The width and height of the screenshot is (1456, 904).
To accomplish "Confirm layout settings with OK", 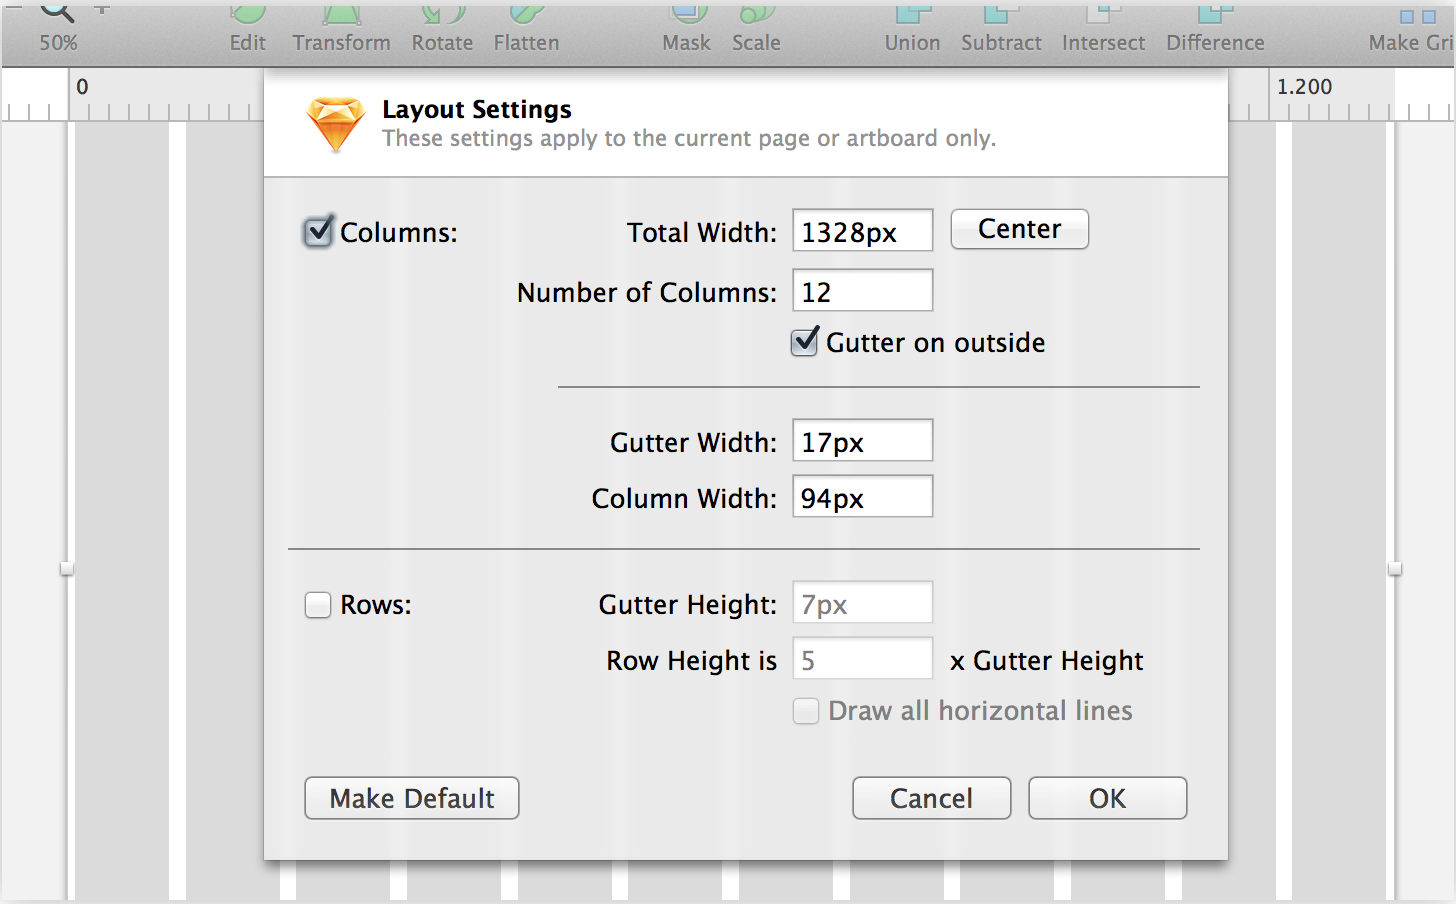I will tap(1107, 798).
